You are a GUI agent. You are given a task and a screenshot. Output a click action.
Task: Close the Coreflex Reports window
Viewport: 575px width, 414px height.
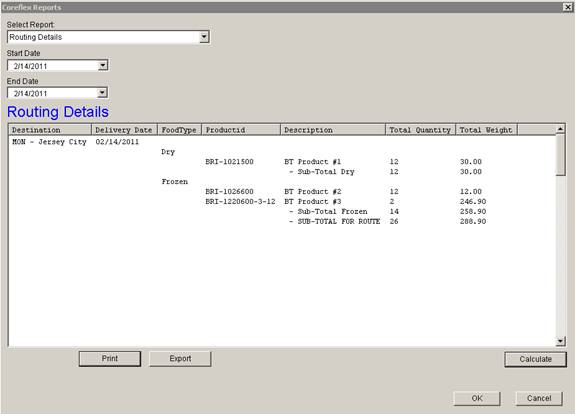567,7
